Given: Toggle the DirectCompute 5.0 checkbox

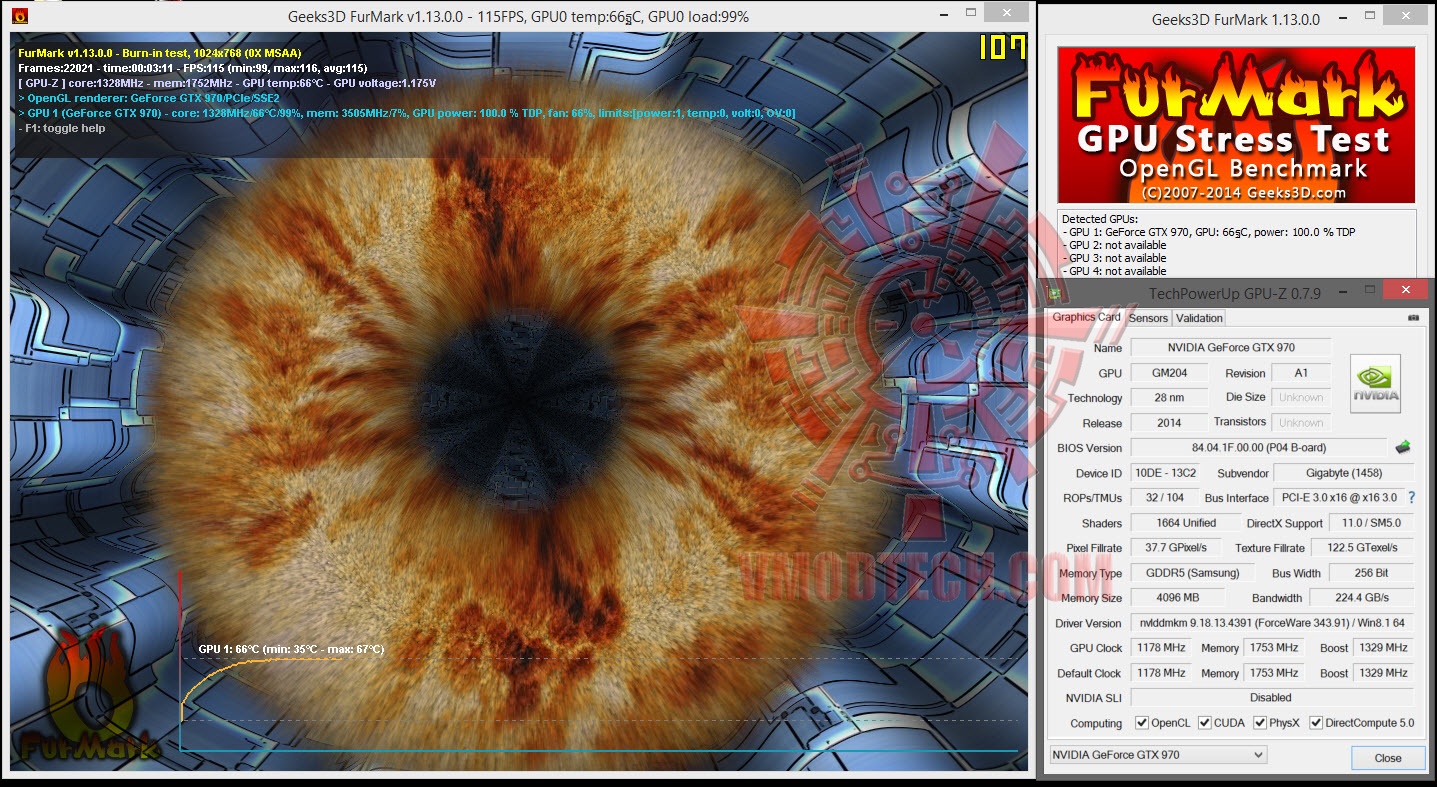Looking at the screenshot, I should (1316, 723).
